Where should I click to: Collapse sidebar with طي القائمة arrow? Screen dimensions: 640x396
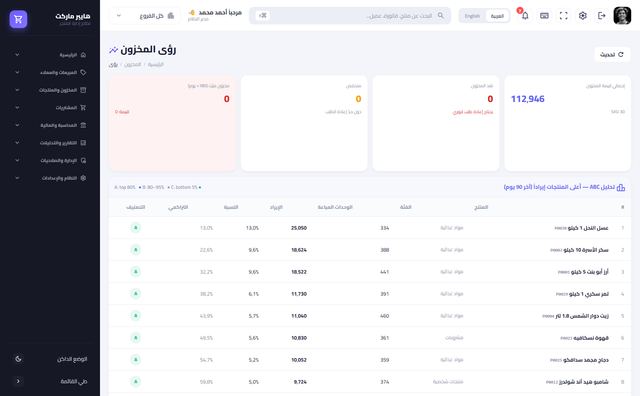[x=18, y=381]
